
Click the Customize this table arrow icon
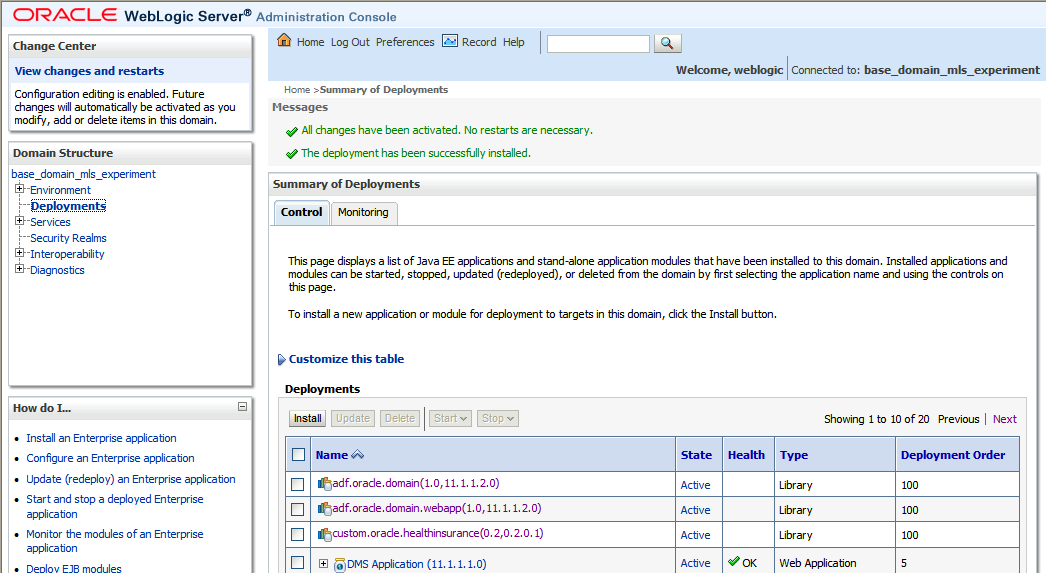282,360
